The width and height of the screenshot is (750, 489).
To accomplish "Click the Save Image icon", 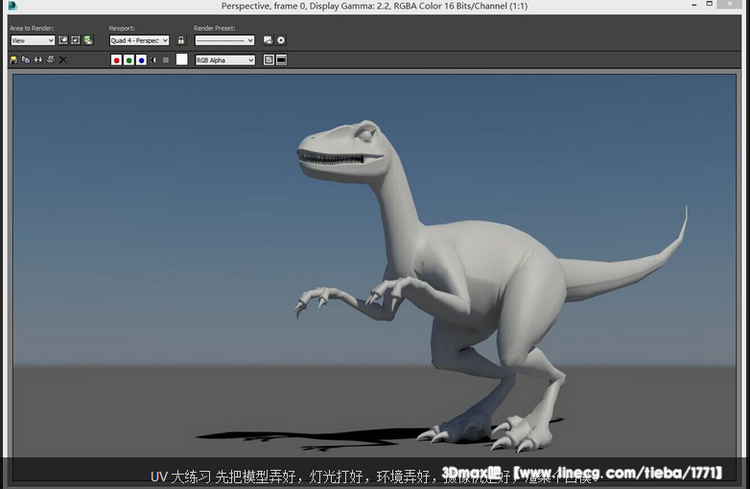I will tap(14, 60).
